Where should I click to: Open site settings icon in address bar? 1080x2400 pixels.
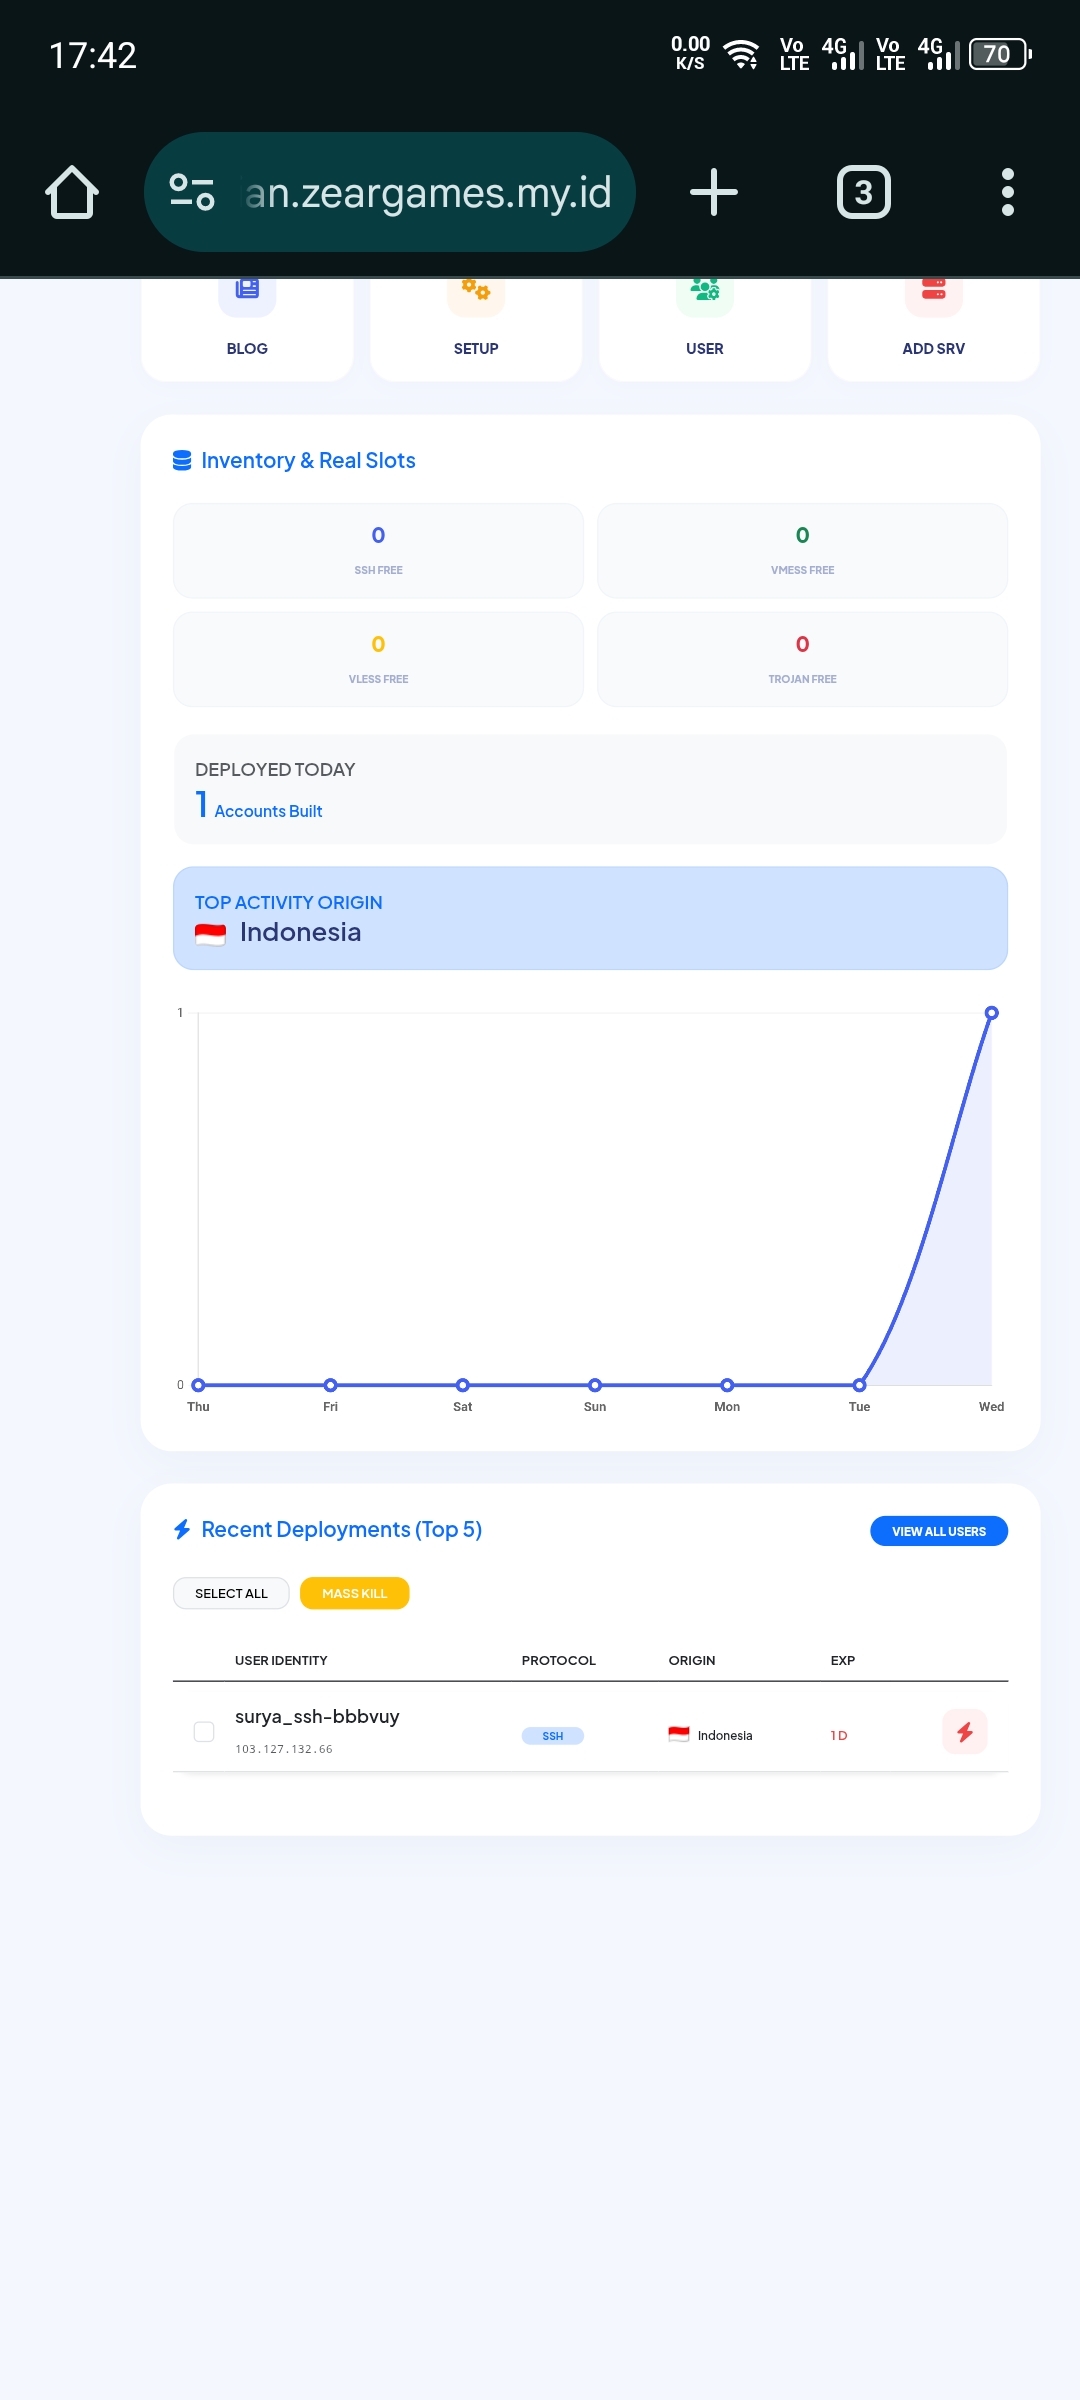(x=192, y=192)
